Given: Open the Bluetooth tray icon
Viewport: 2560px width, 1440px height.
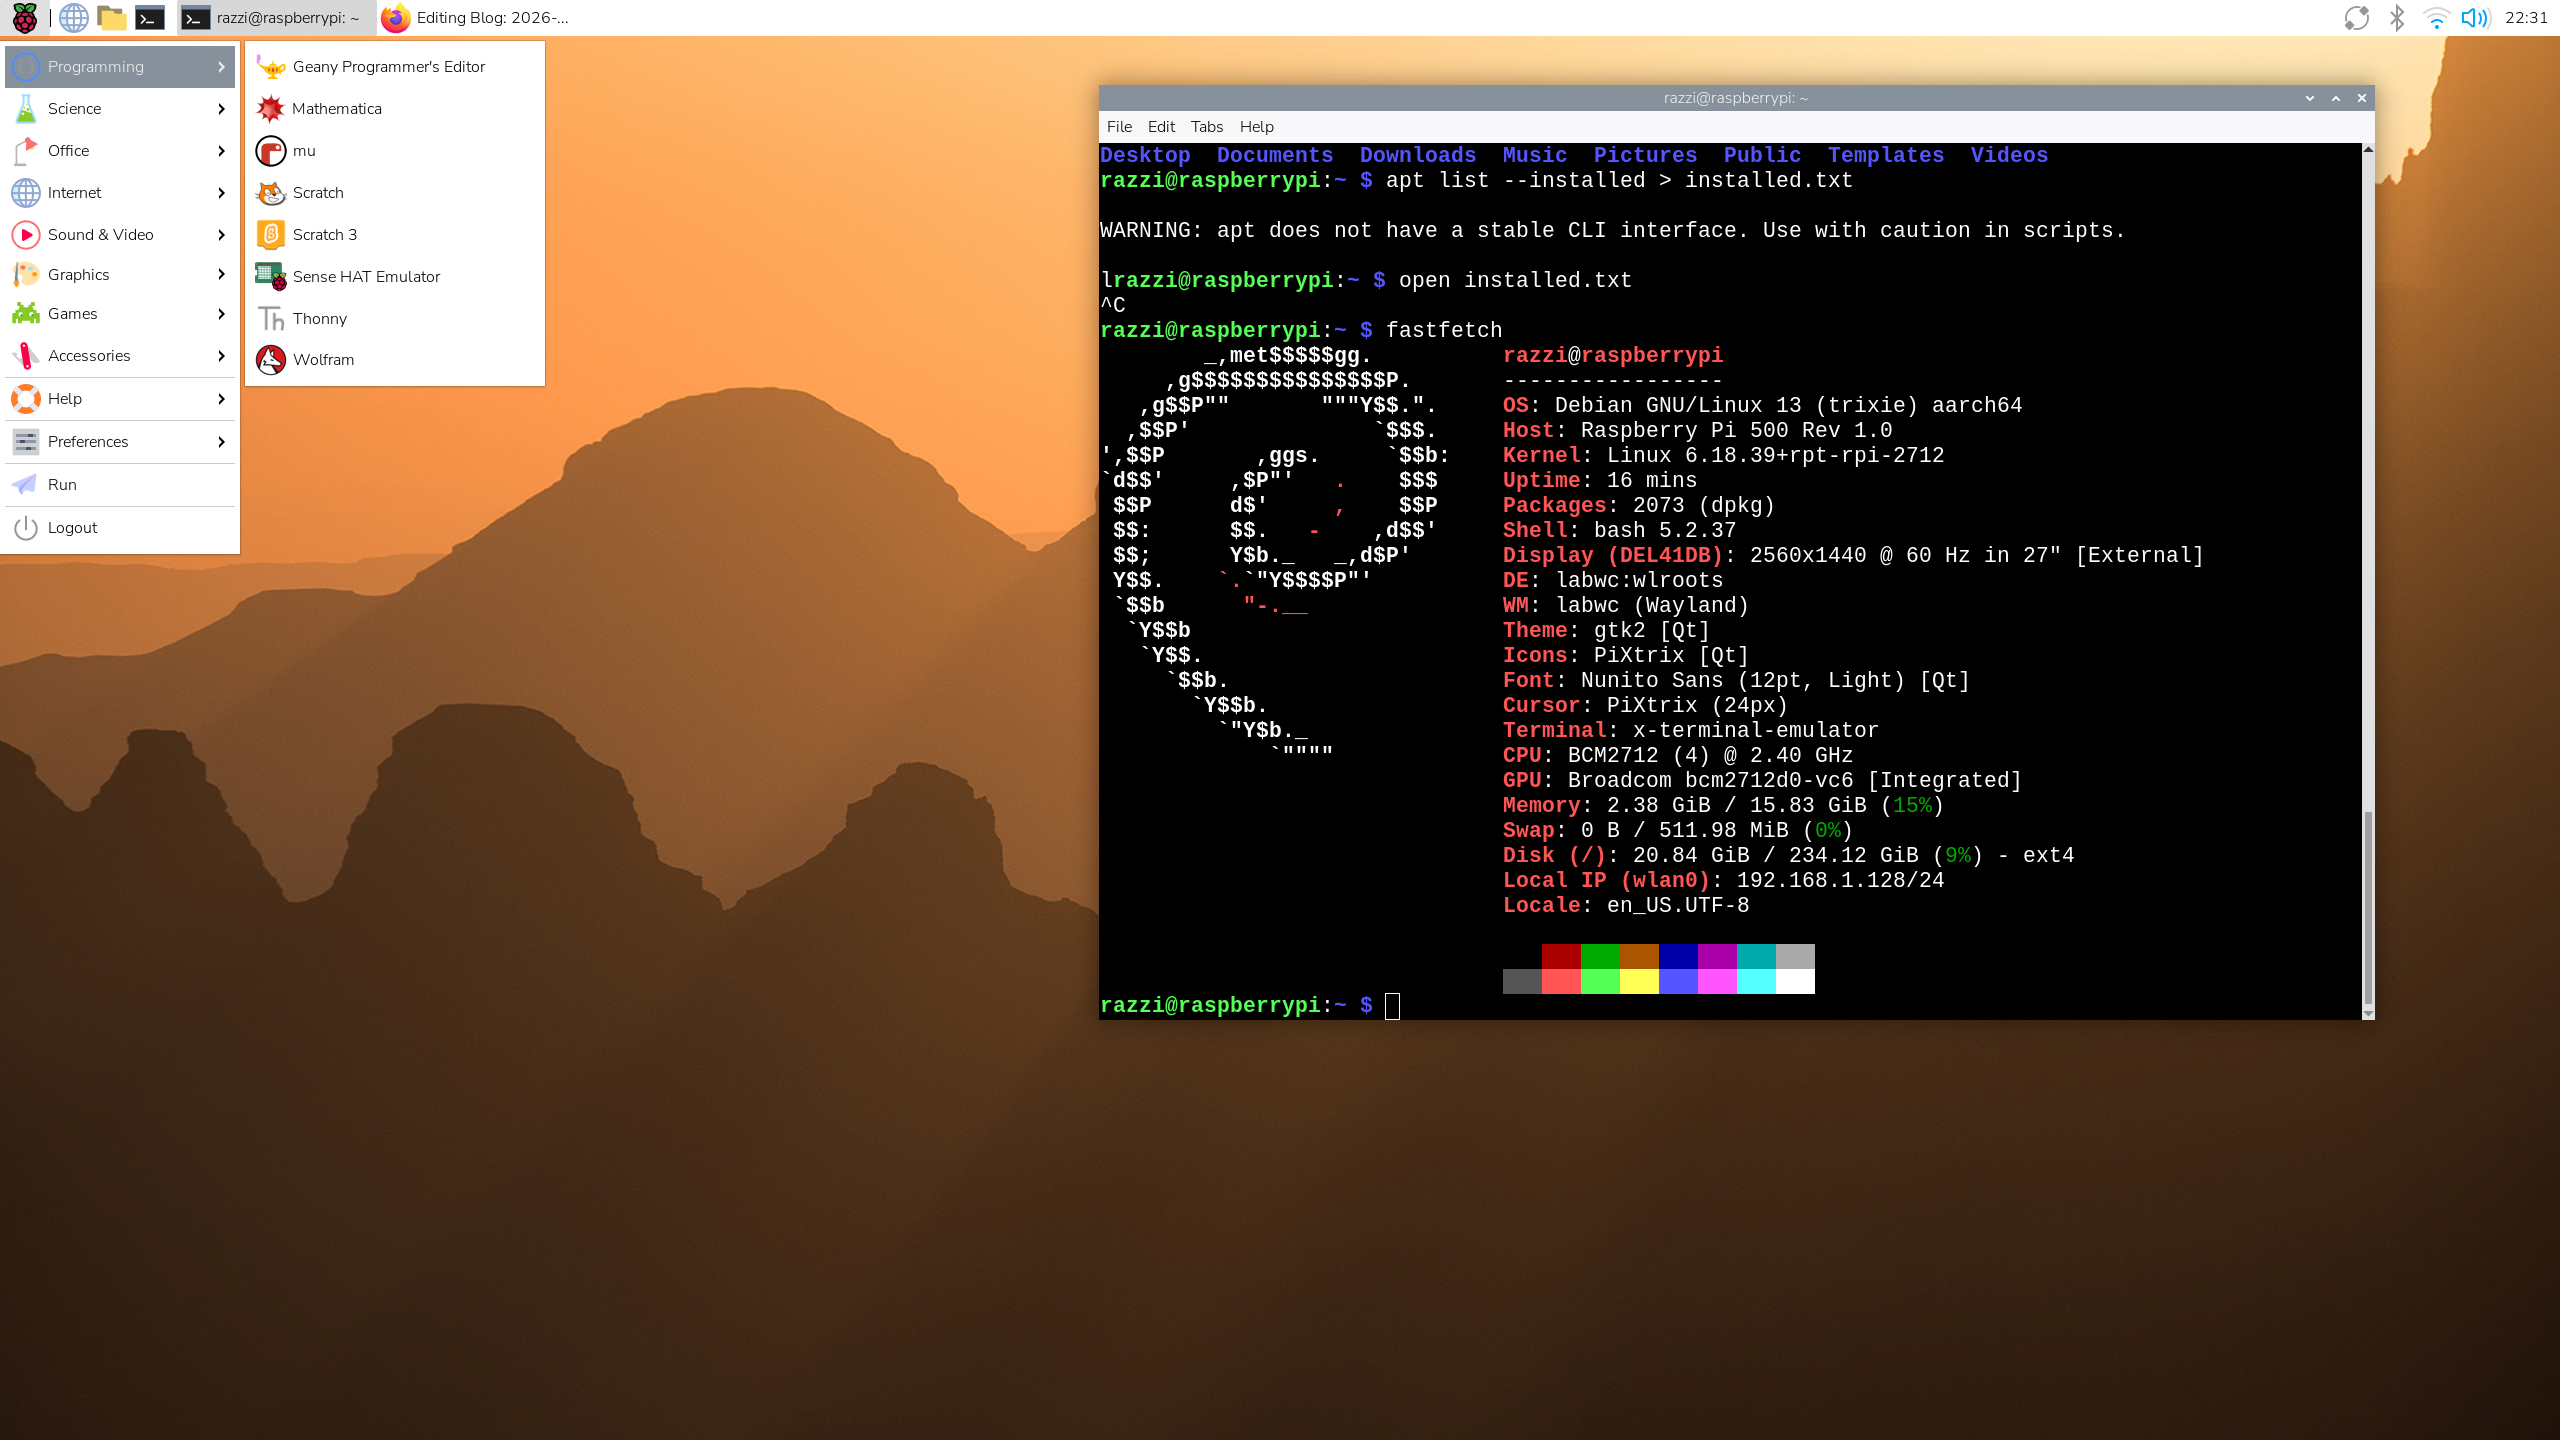Looking at the screenshot, I should point(2397,18).
